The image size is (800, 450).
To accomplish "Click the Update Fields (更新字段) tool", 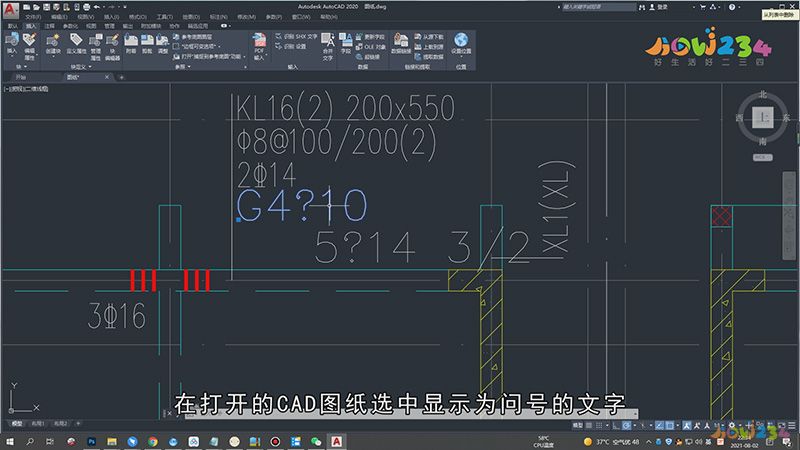I will 370,37.
